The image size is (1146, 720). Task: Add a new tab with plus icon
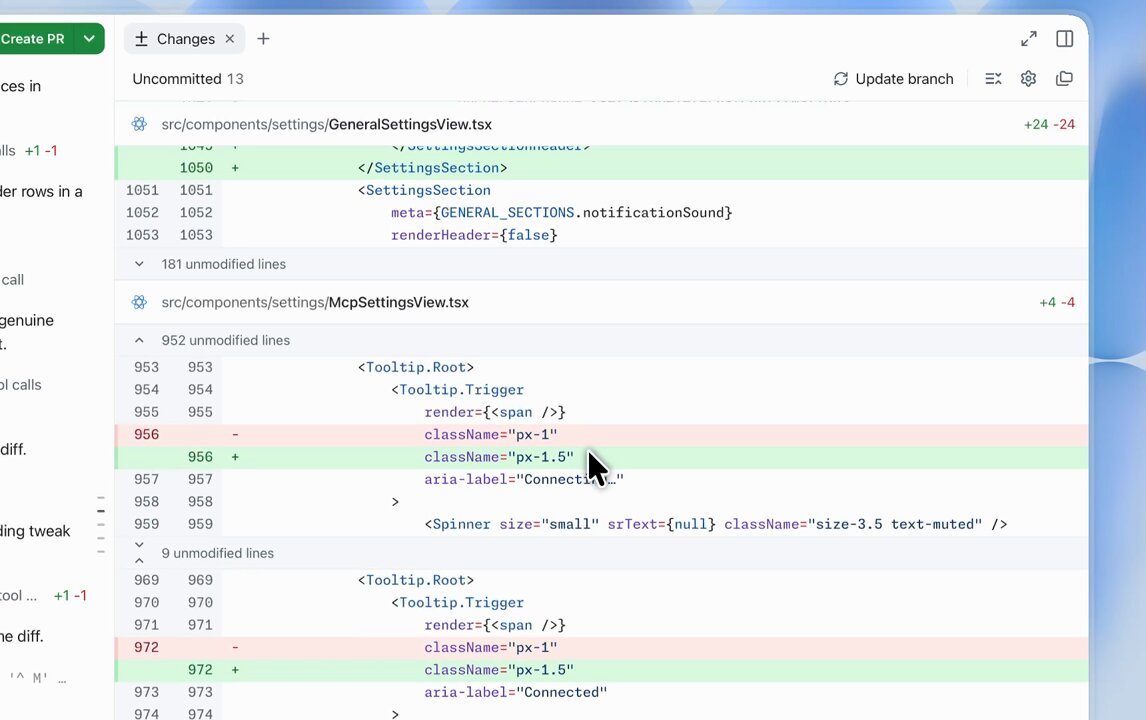[x=263, y=39]
